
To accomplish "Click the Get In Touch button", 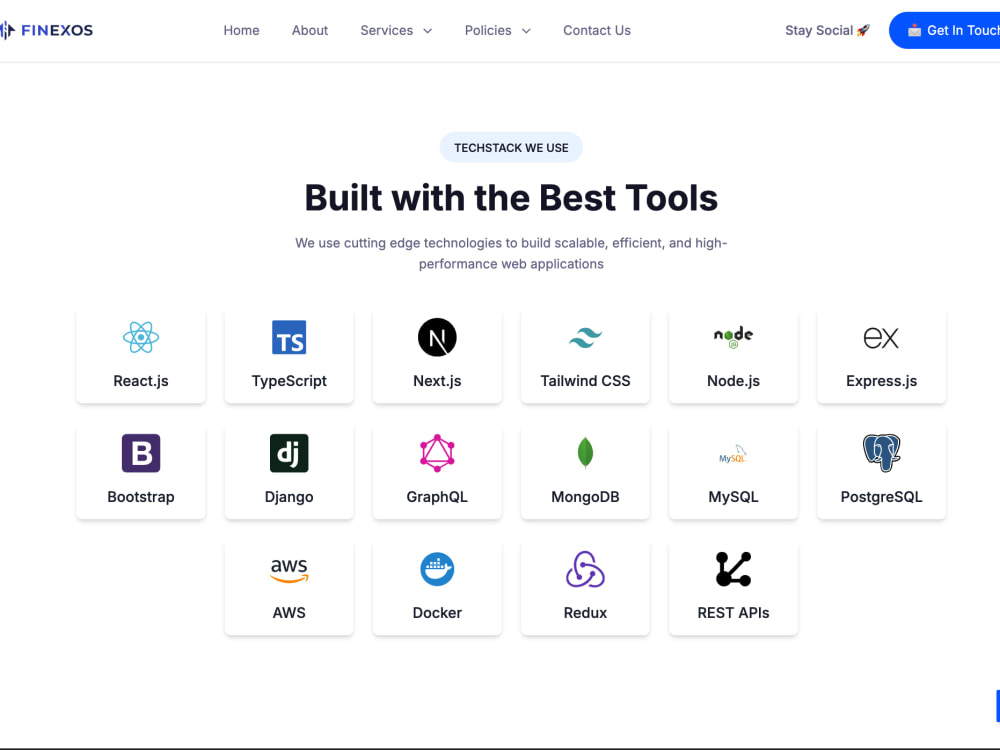I will (945, 30).
